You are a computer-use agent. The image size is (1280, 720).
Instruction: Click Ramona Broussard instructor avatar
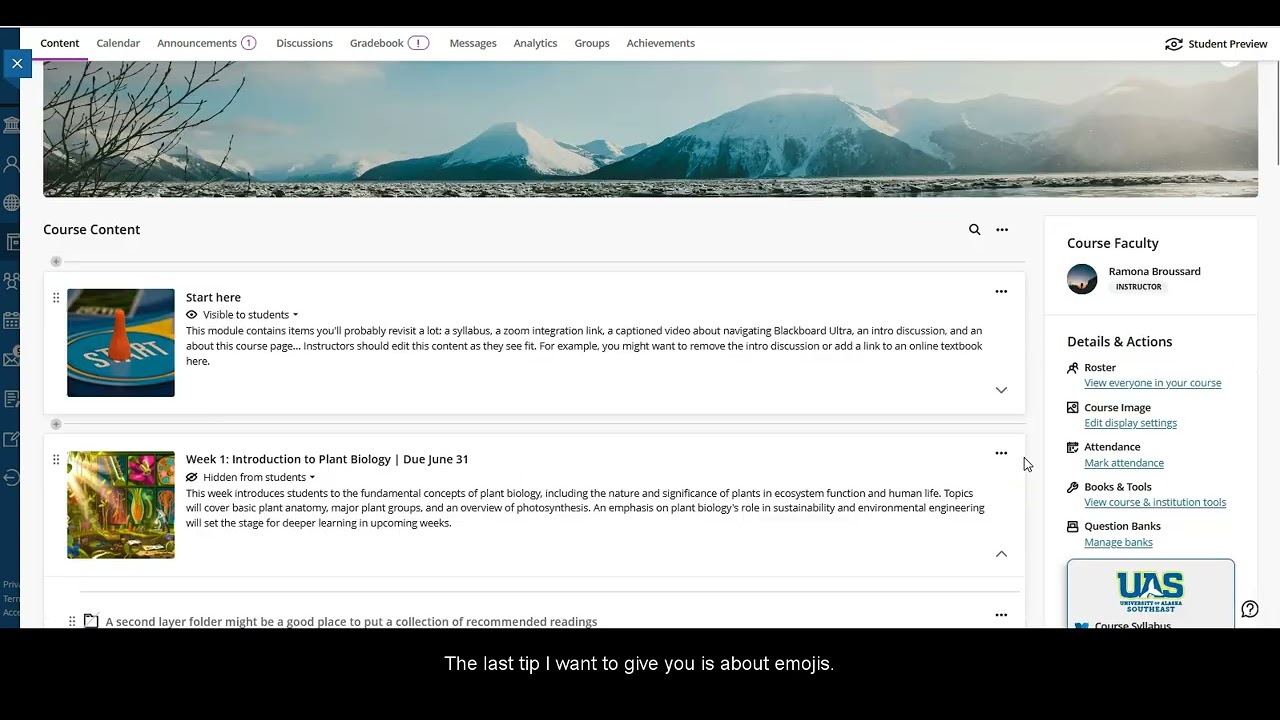click(x=1082, y=279)
